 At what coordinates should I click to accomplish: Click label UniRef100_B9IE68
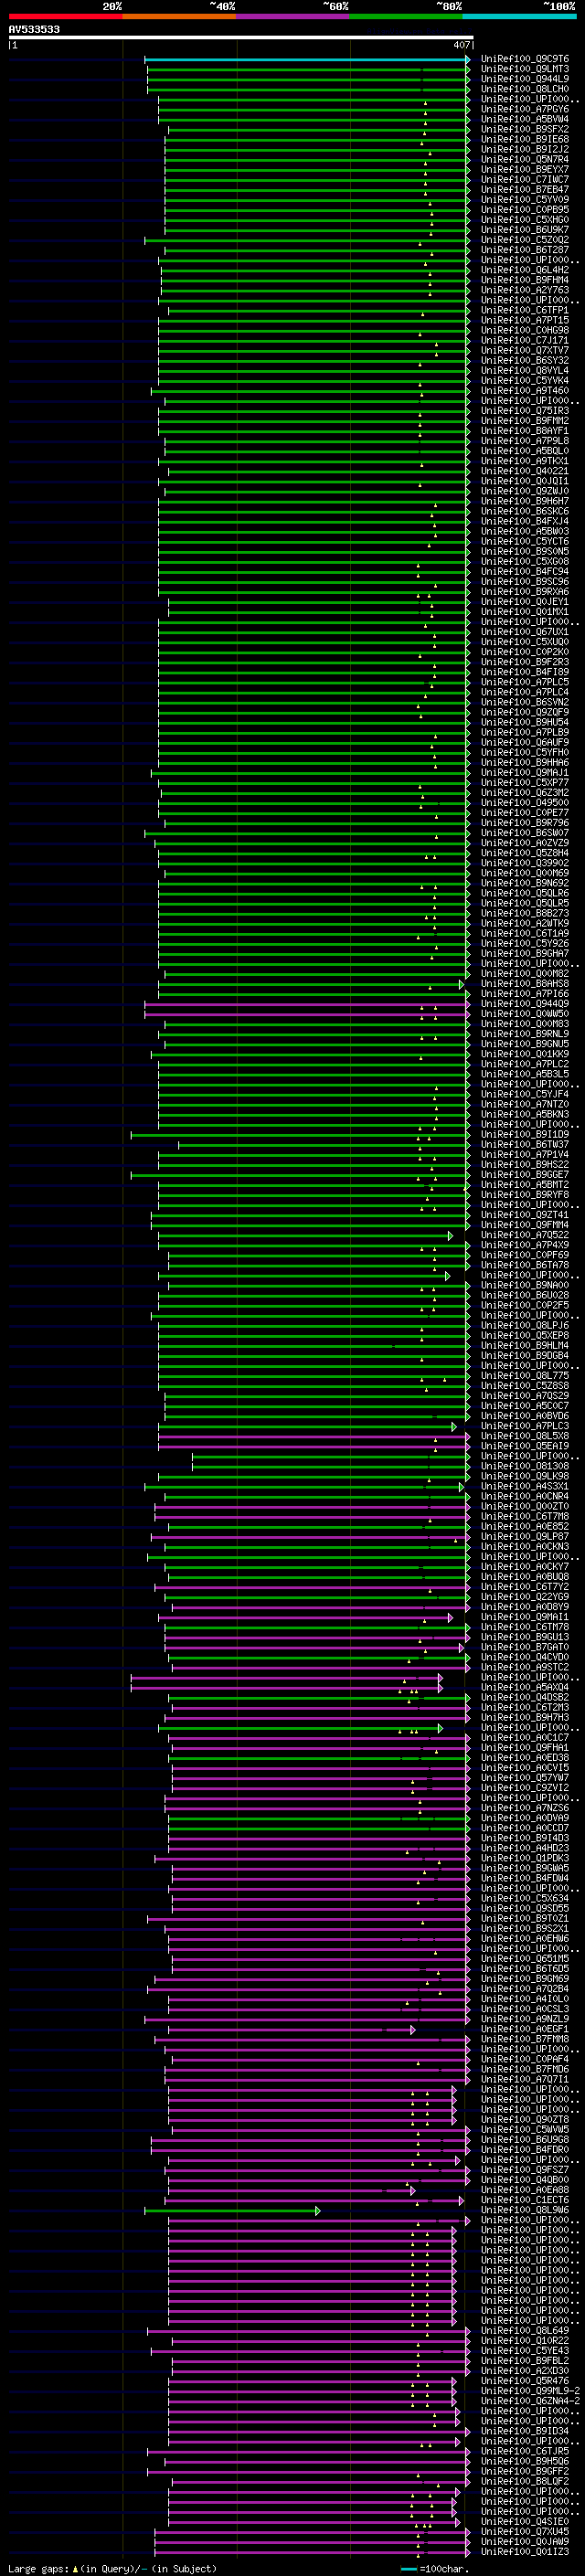coord(525,139)
